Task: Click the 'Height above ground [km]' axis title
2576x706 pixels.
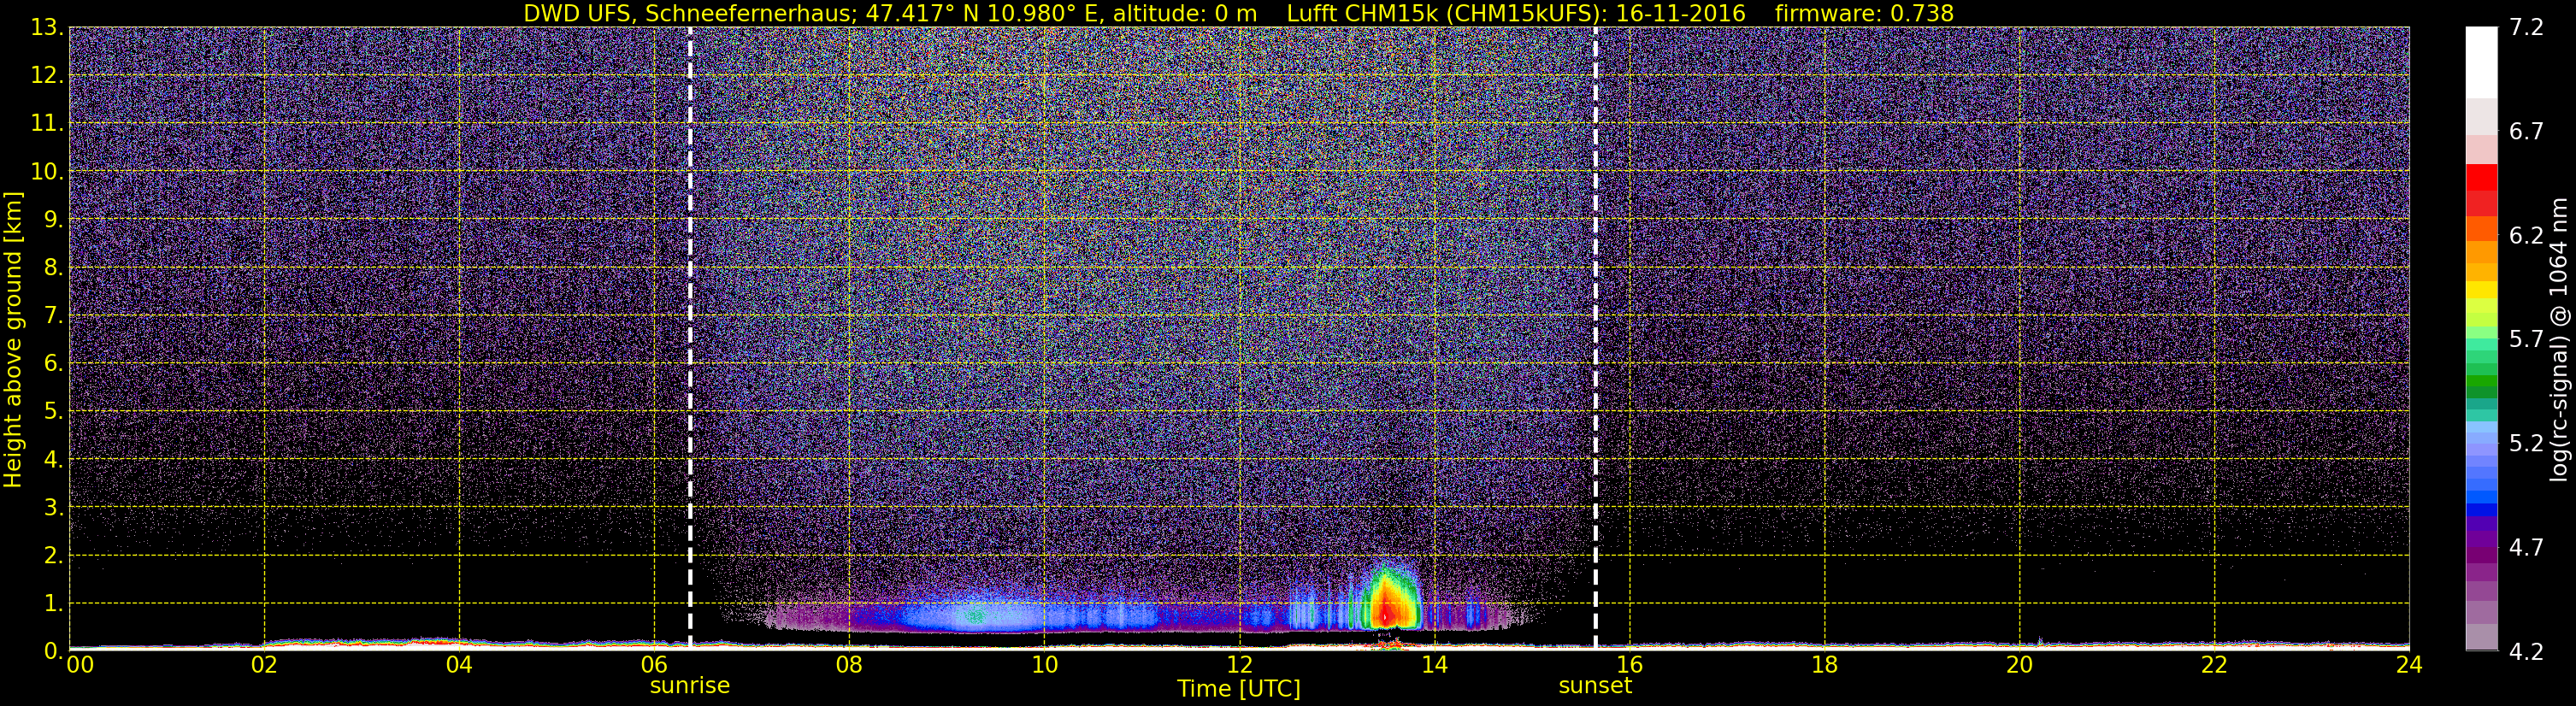Action: [13, 339]
